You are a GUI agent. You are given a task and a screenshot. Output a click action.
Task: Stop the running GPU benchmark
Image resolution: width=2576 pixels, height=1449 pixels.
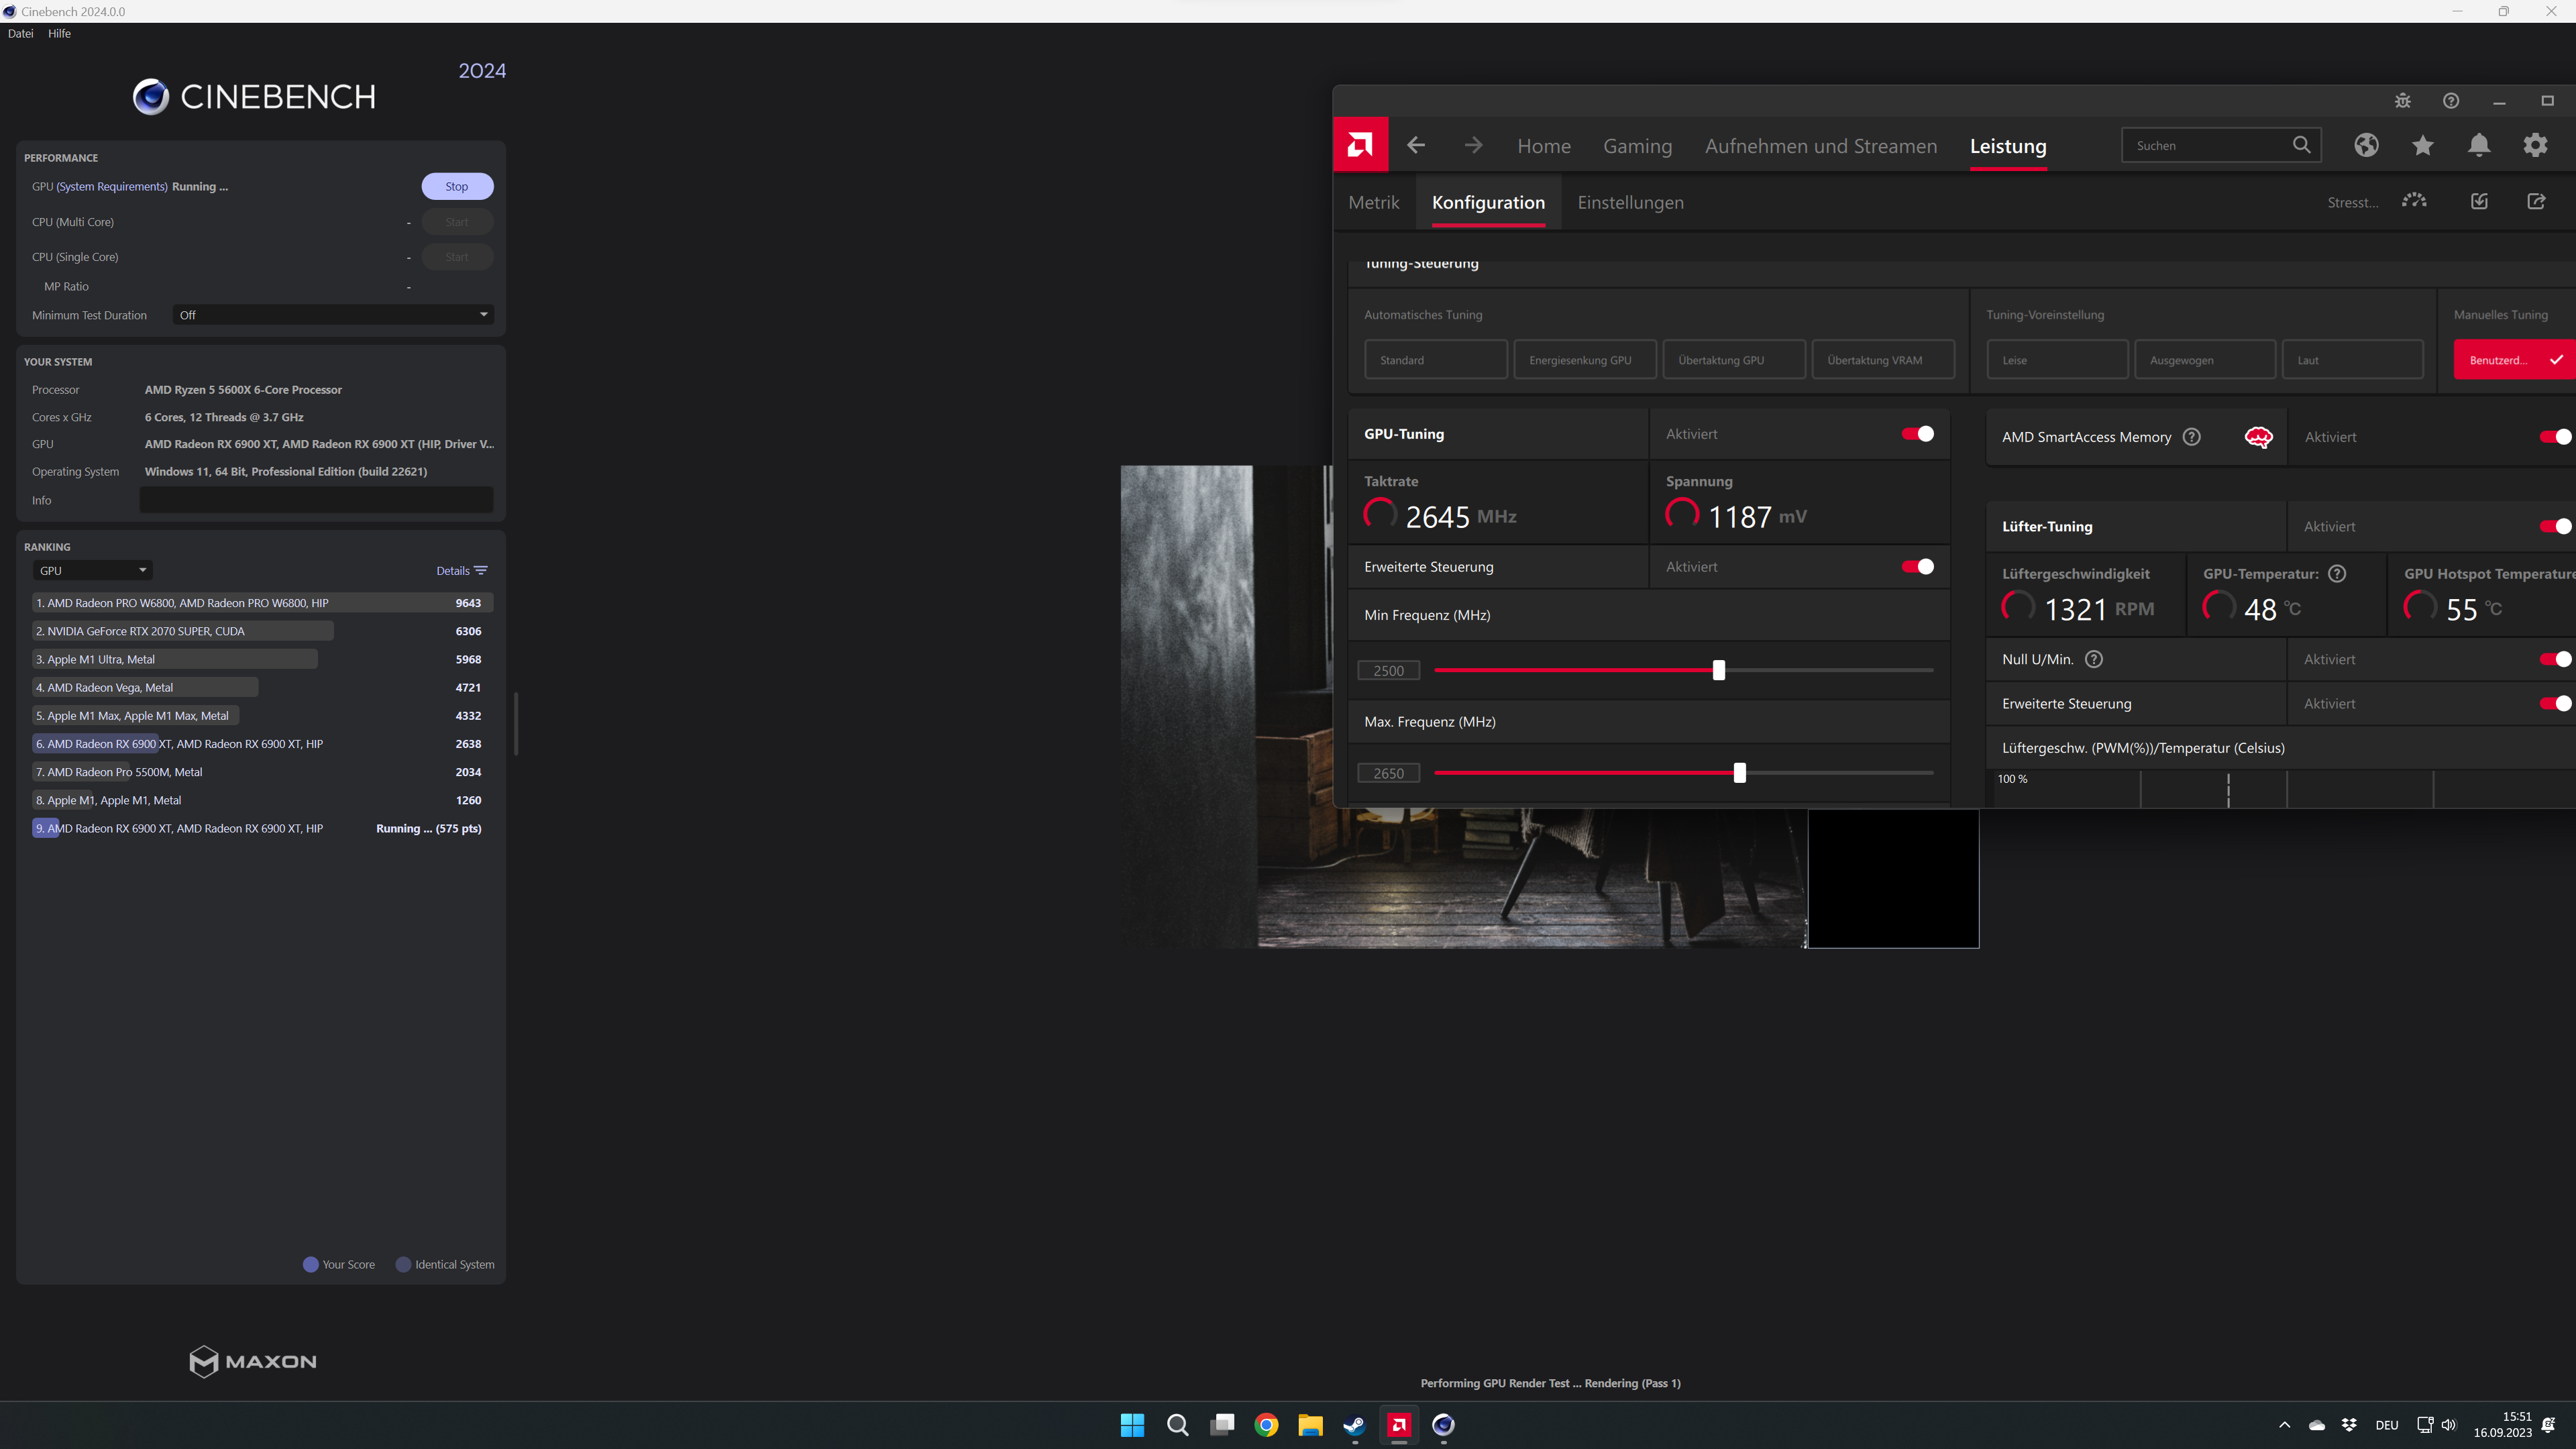[x=457, y=186]
